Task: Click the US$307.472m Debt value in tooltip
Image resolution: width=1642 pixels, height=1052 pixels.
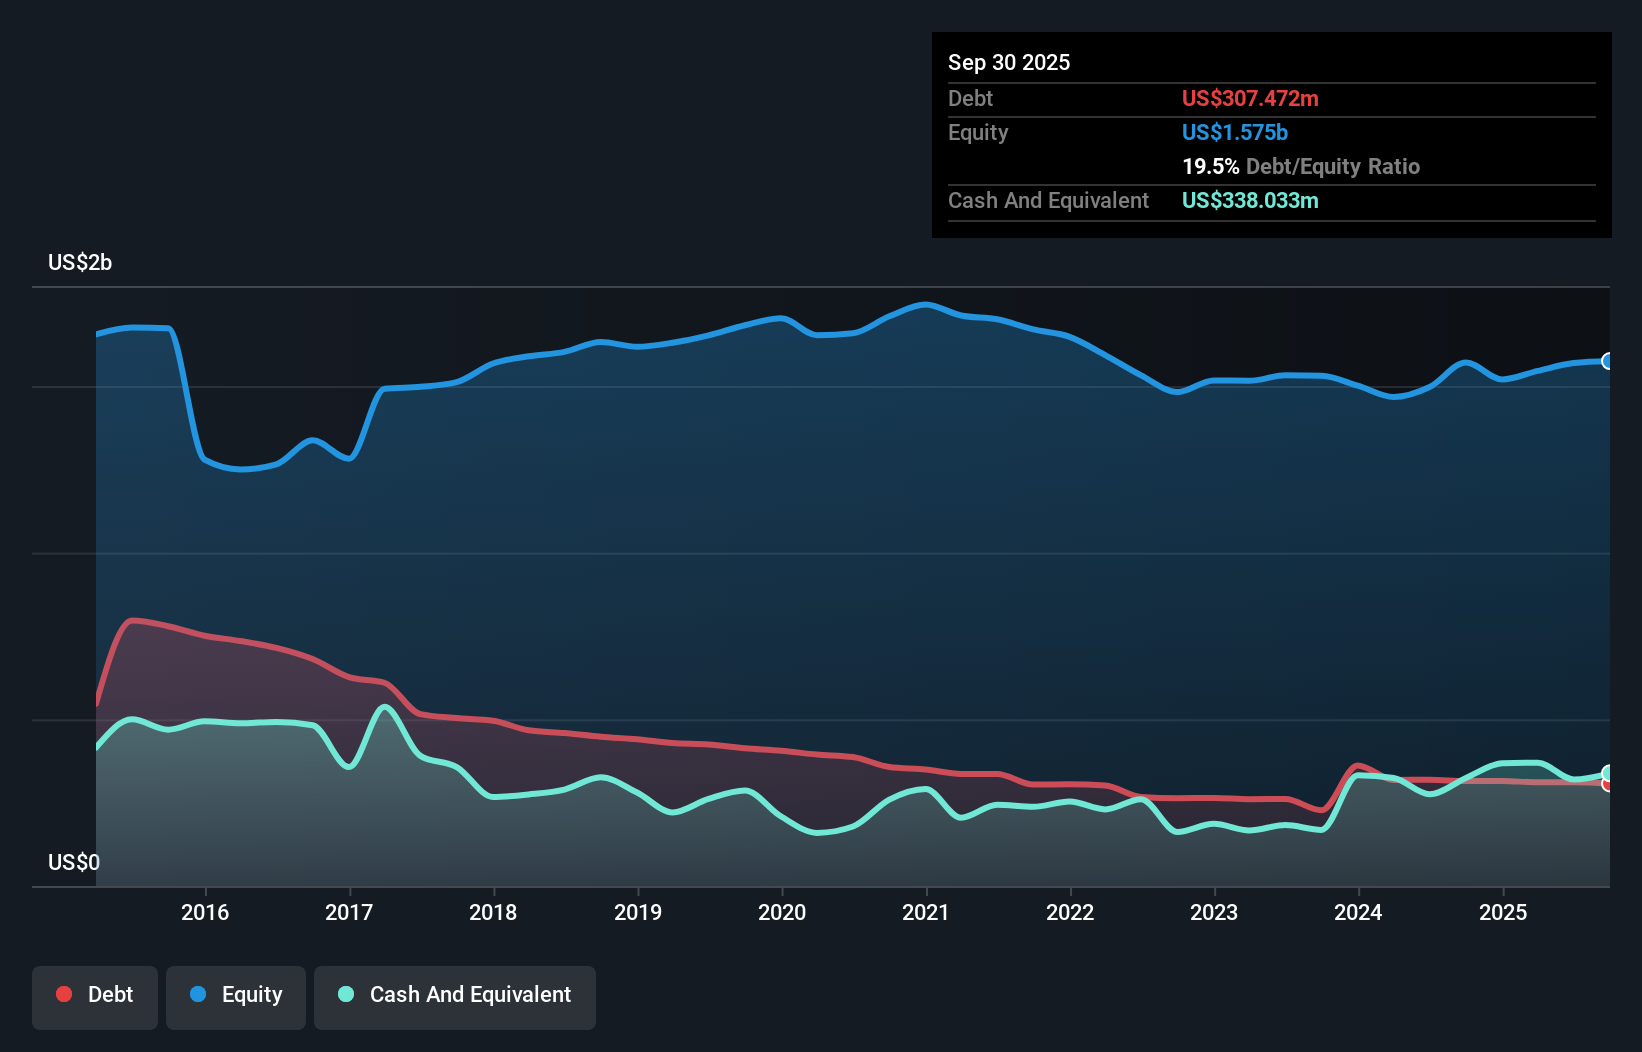Action: pos(1251,98)
